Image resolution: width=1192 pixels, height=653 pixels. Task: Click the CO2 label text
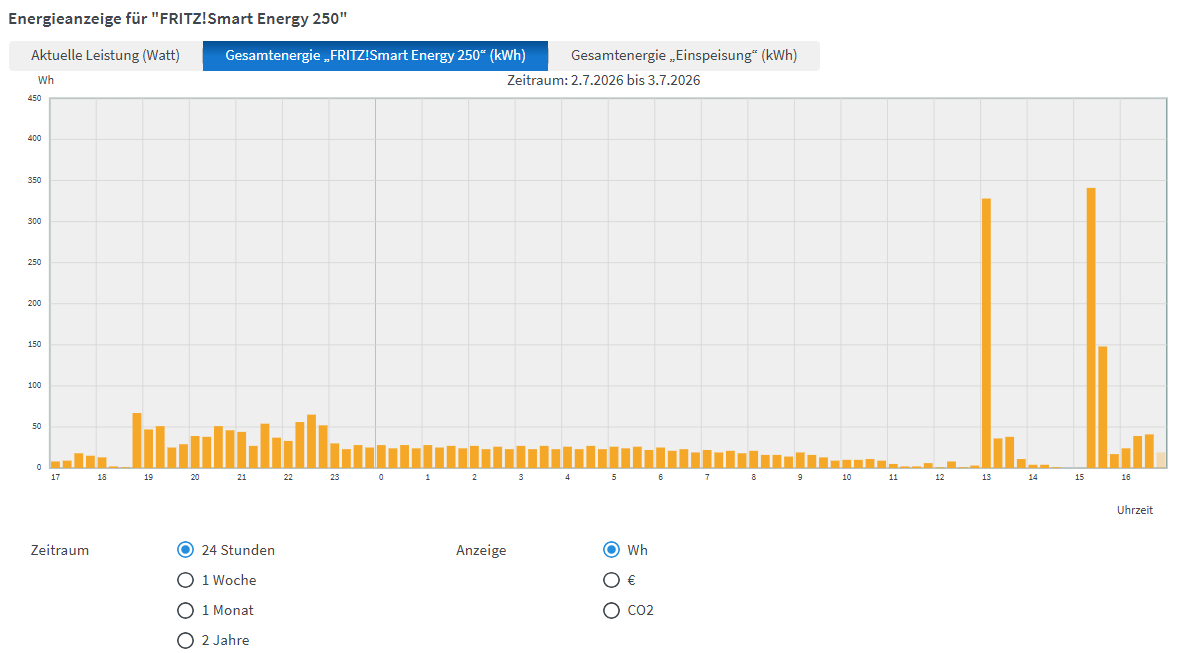tap(640, 610)
